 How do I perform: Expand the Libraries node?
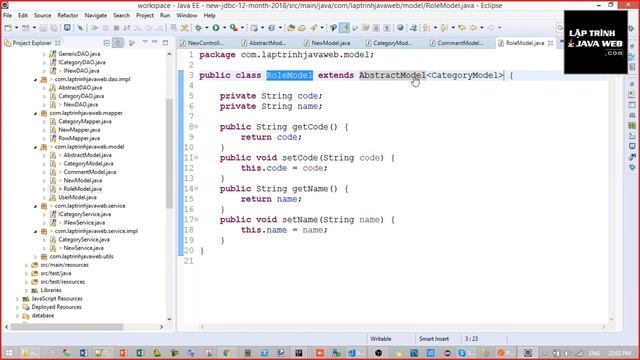tap(27, 291)
